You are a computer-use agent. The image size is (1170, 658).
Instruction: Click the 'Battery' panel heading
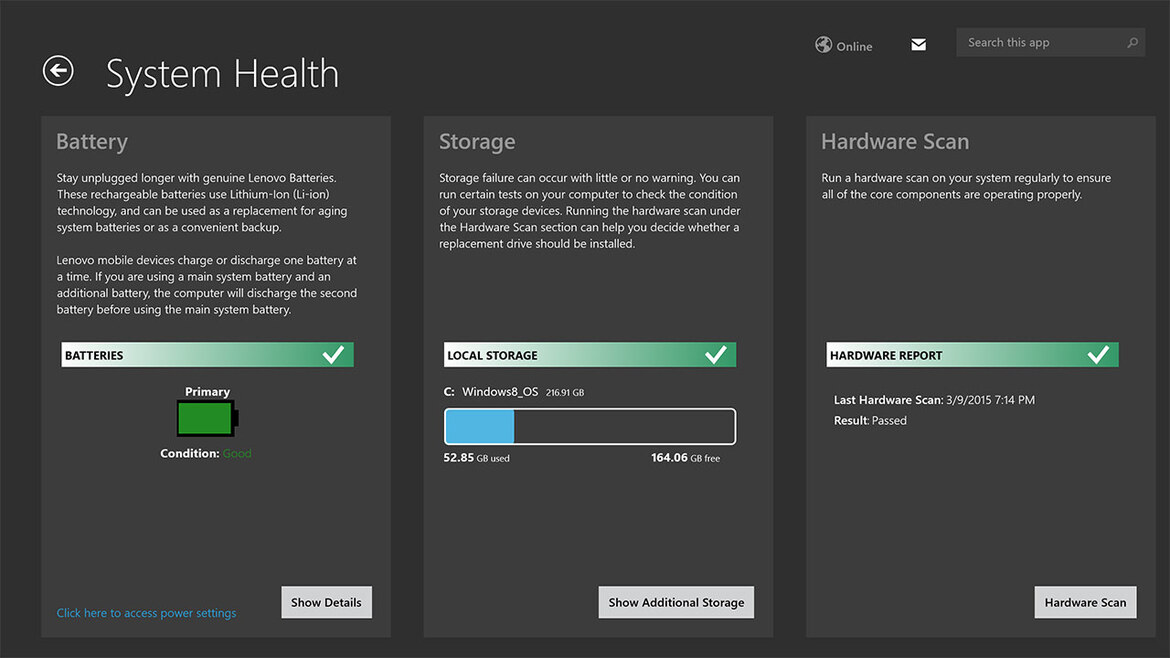tap(92, 141)
